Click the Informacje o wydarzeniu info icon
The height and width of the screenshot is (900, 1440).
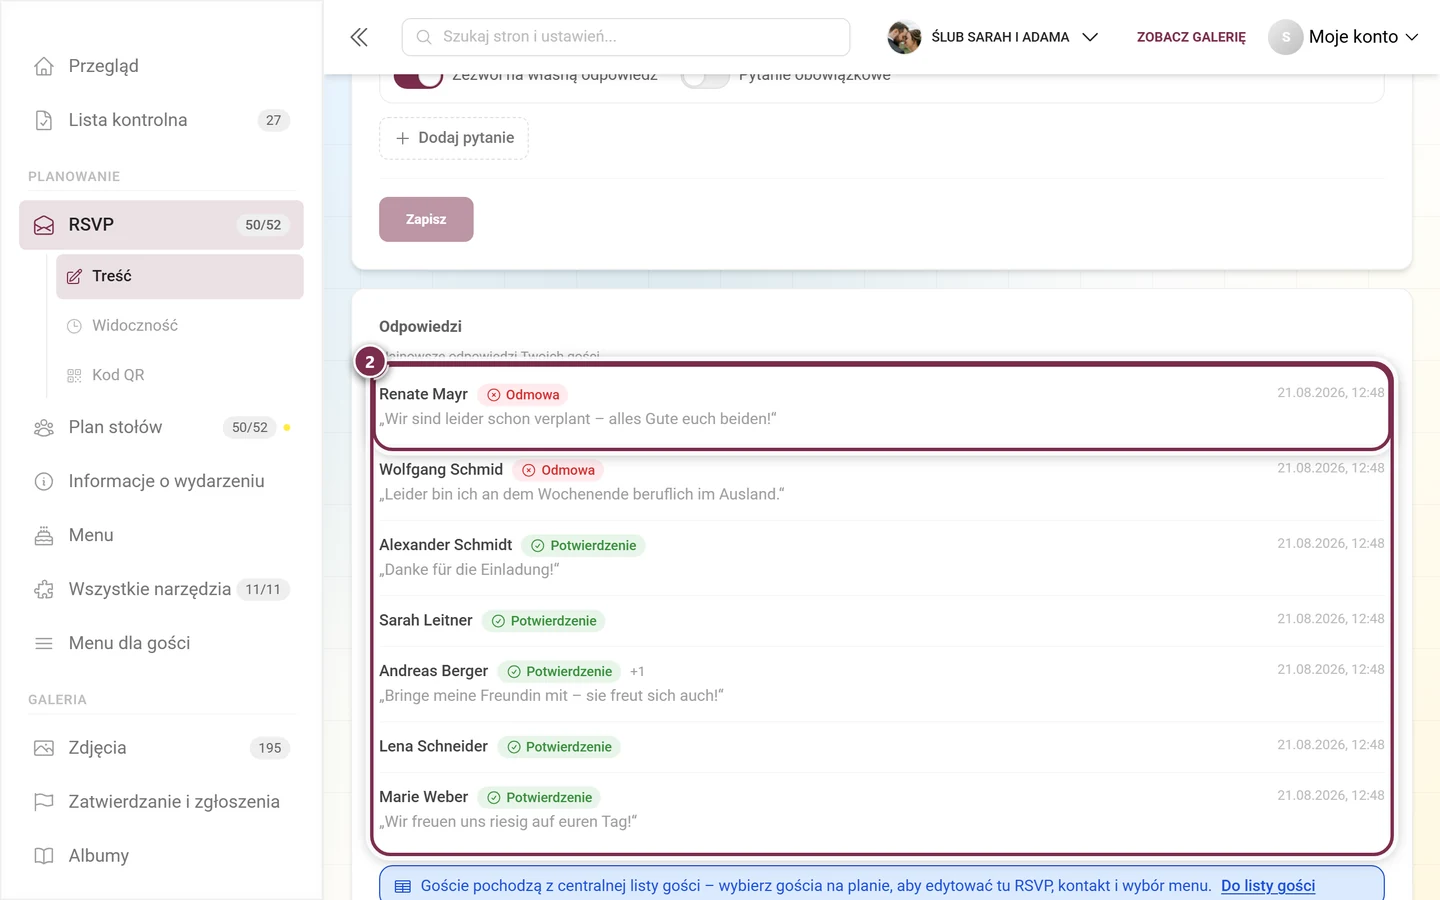tap(44, 482)
